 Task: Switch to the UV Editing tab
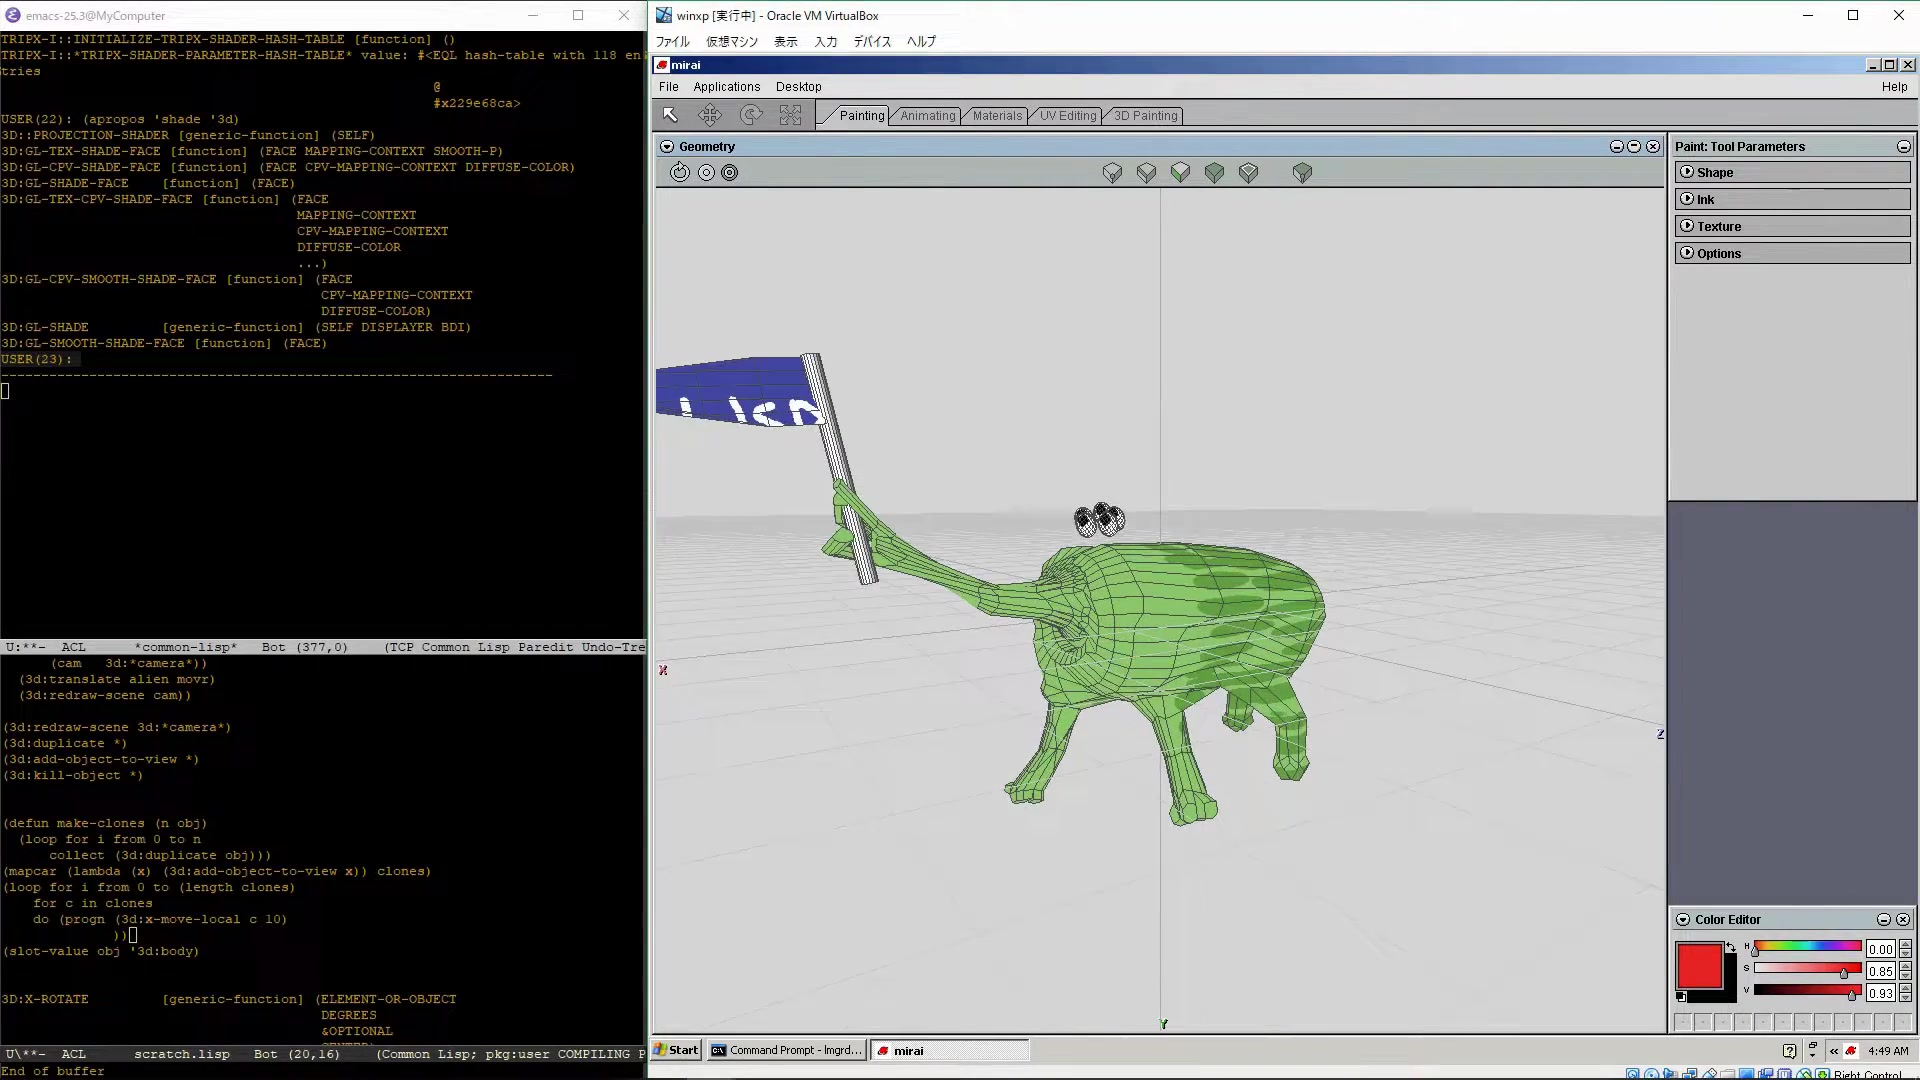pyautogui.click(x=1067, y=116)
